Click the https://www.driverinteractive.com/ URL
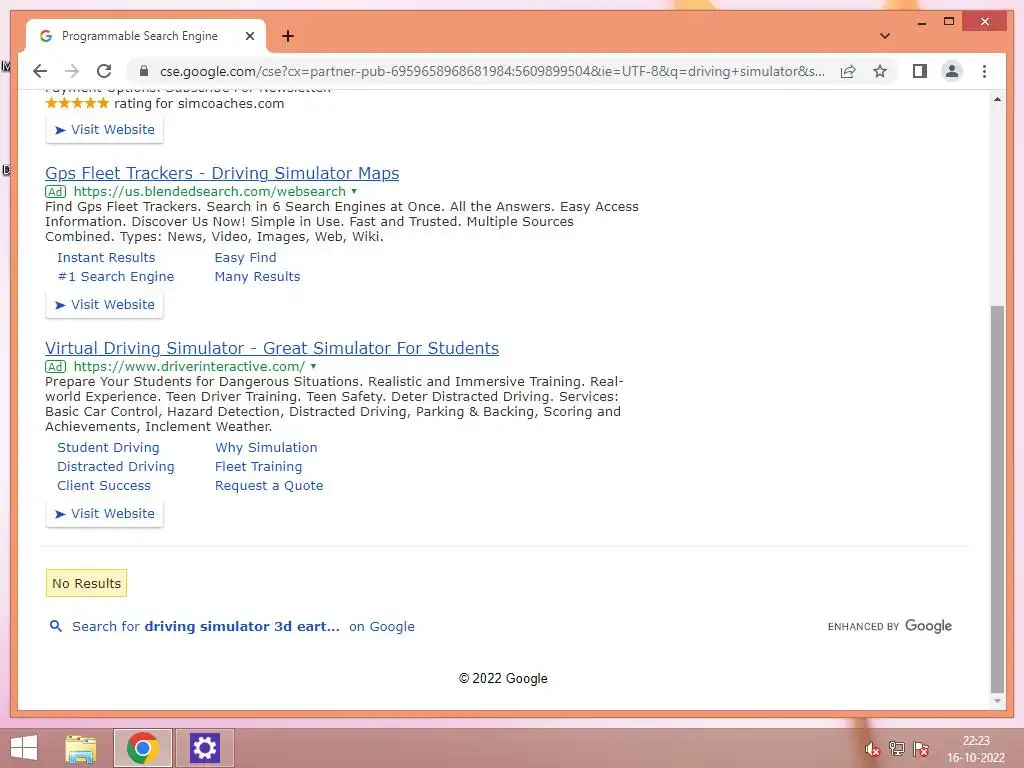Viewport: 1024px width, 768px height. click(189, 366)
